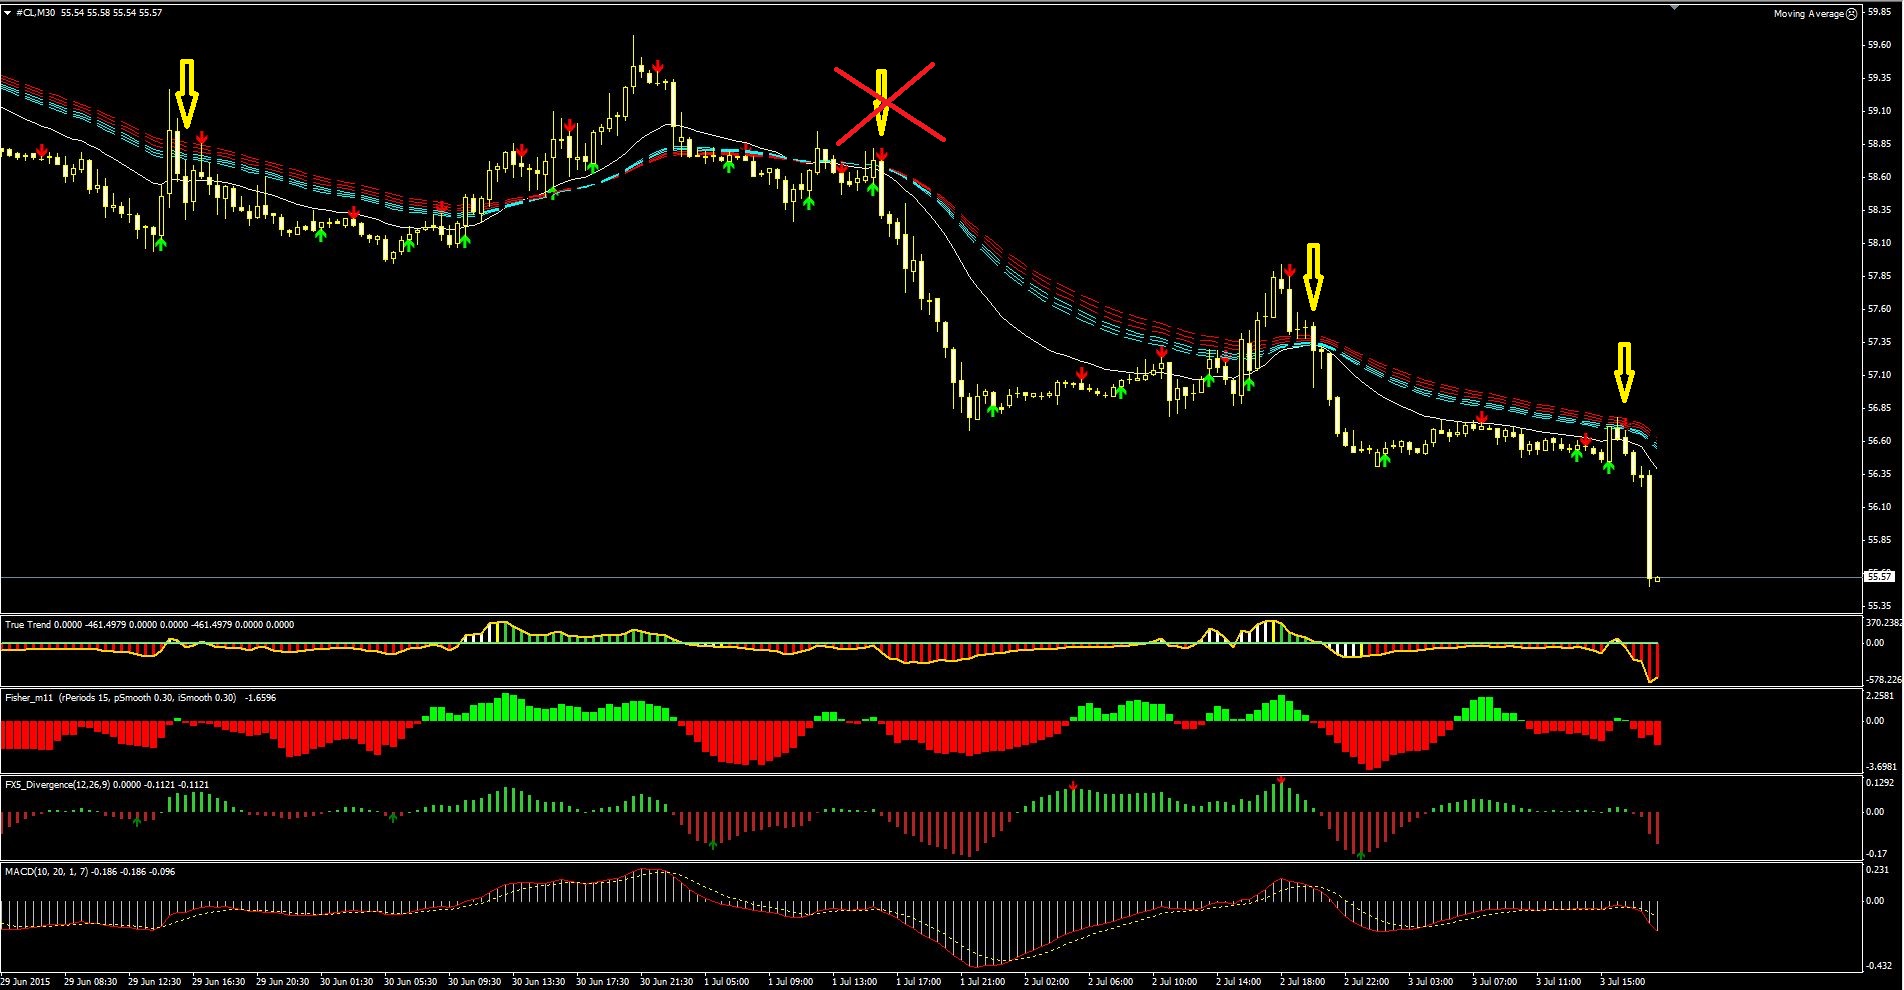This screenshot has height=990, width=1904.
Task: Click the current price tag 55.57
Action: point(1880,577)
